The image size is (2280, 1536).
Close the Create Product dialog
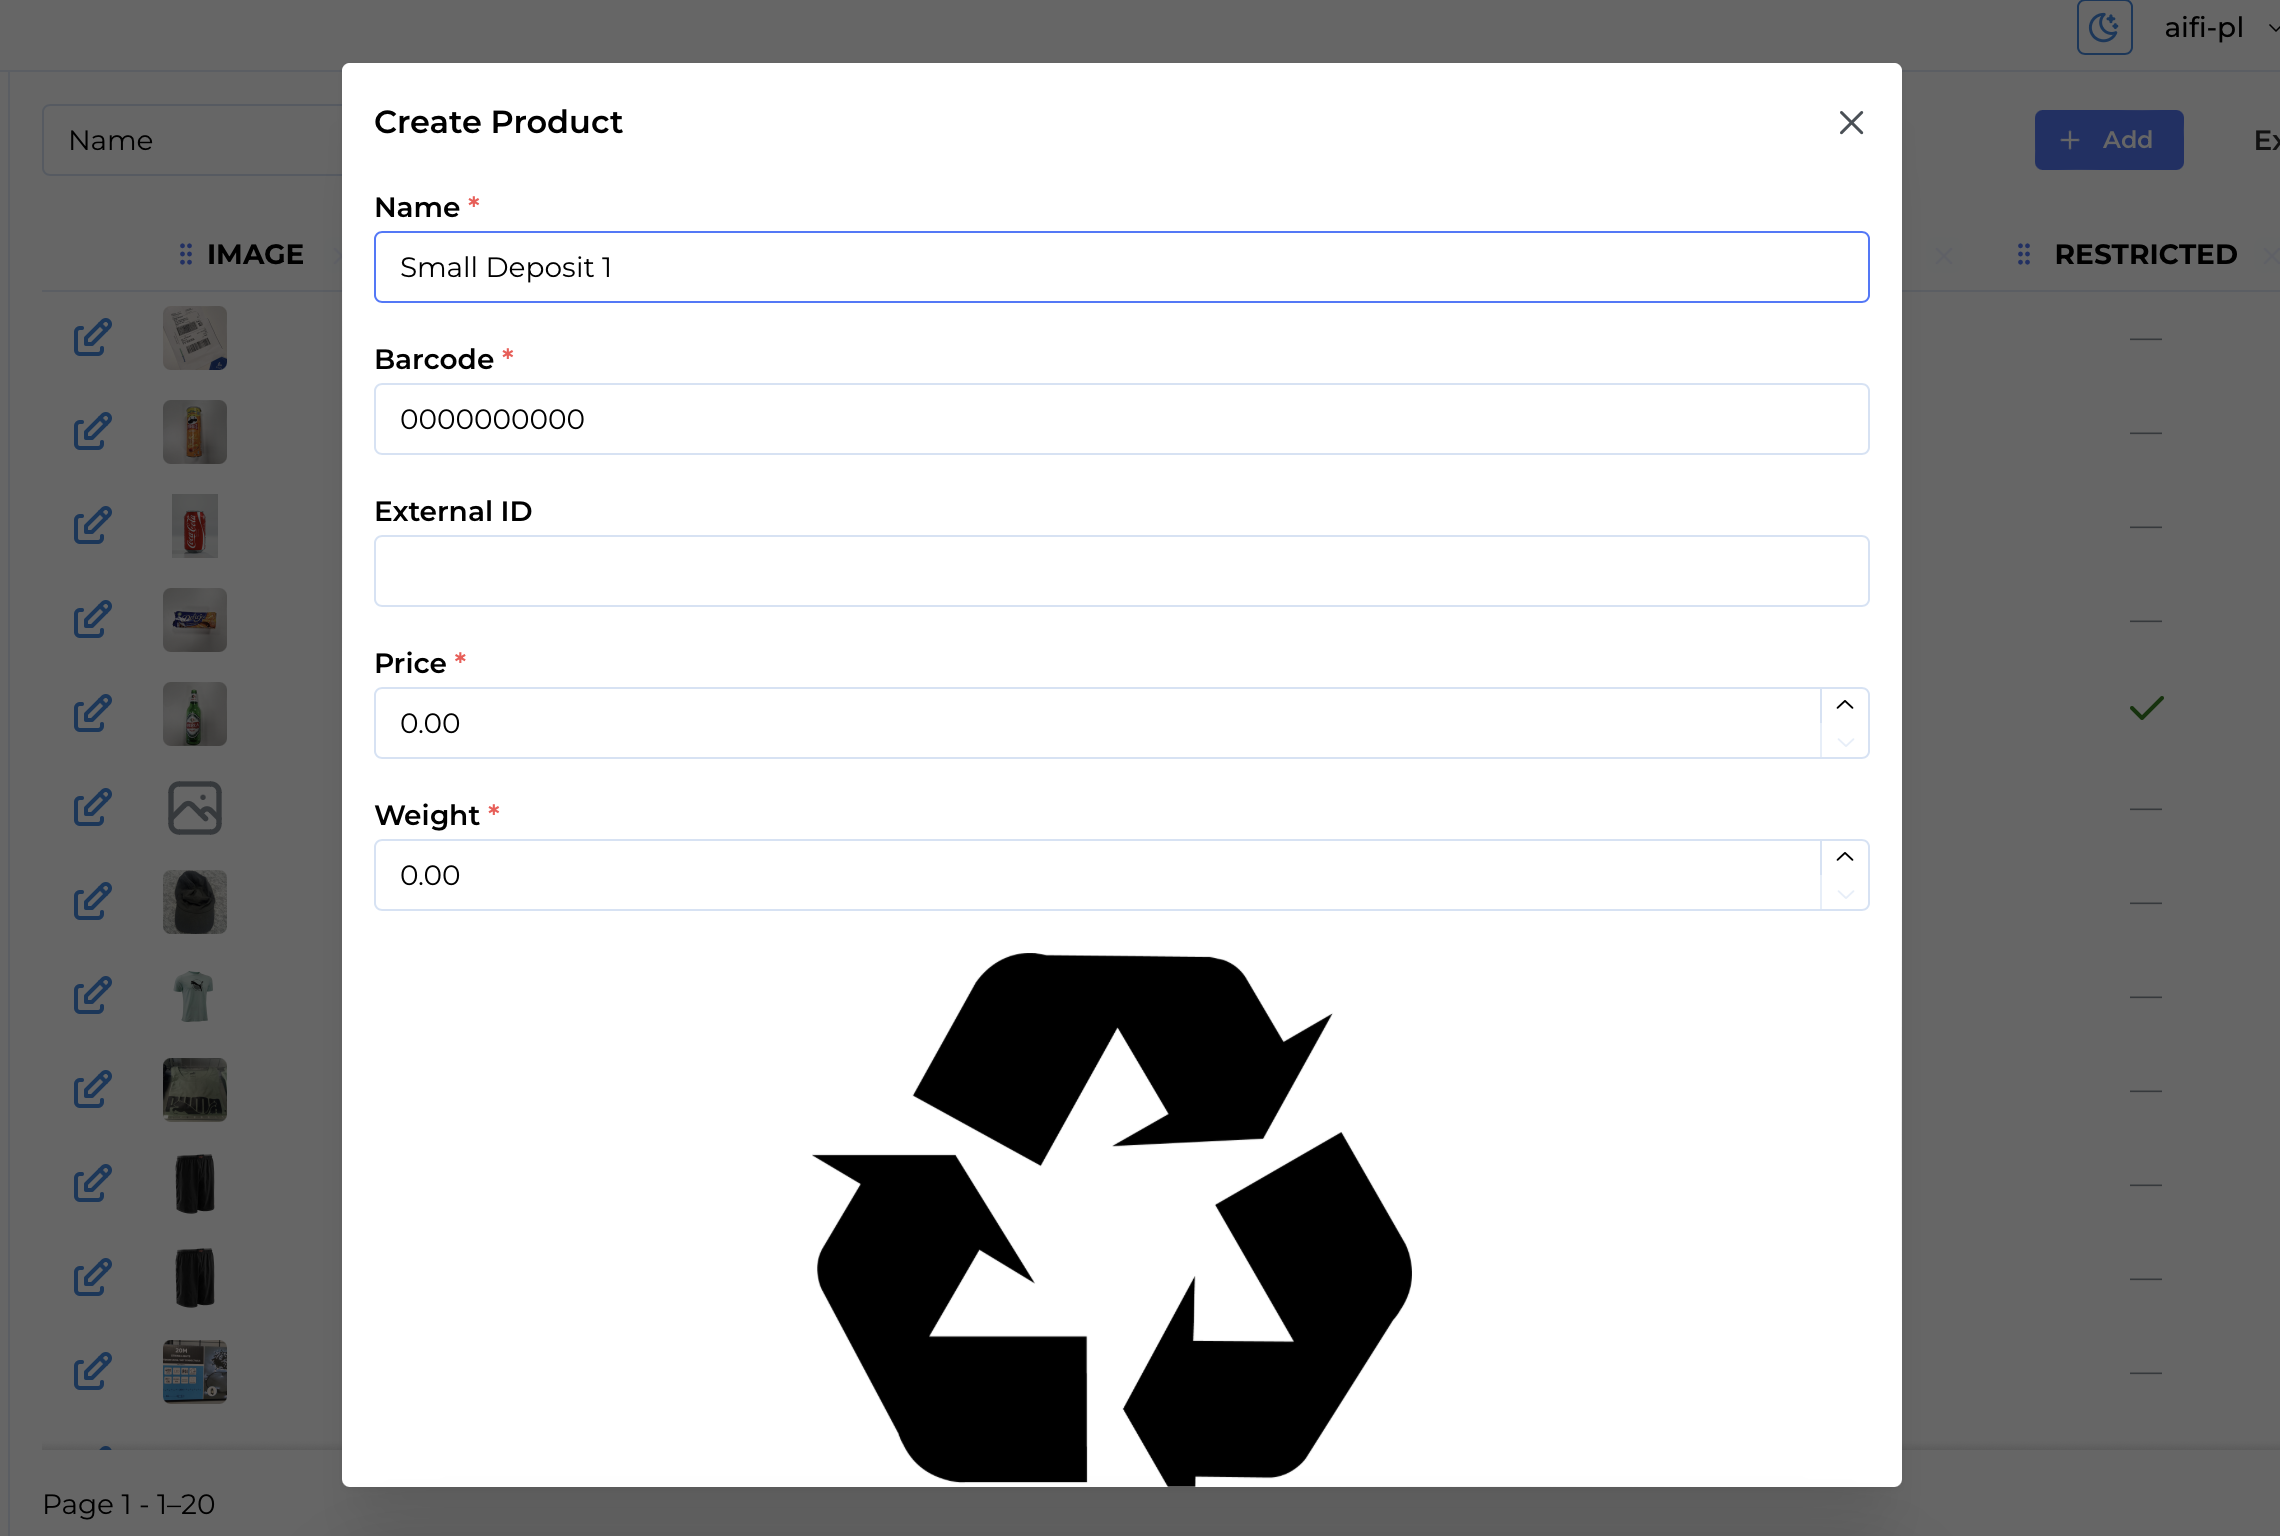coord(1851,123)
